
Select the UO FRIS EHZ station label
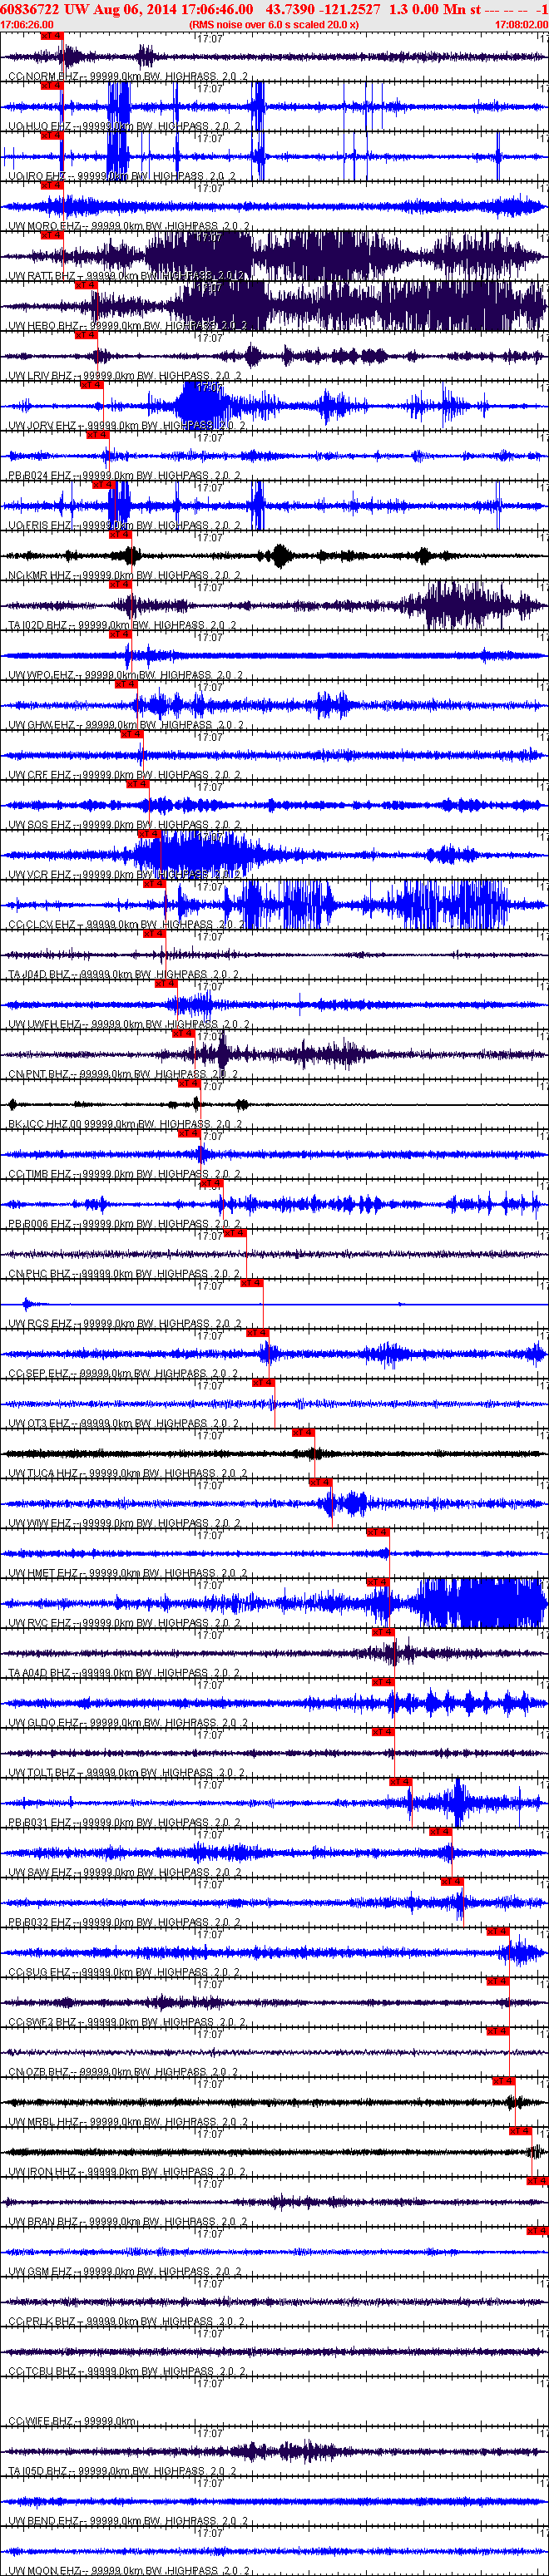pyautogui.click(x=123, y=526)
